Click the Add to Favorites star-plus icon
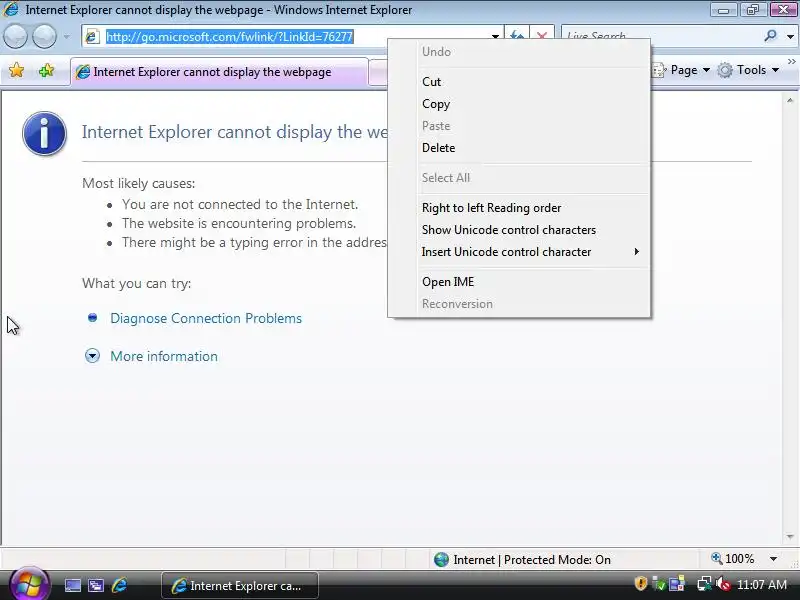 pos(46,70)
